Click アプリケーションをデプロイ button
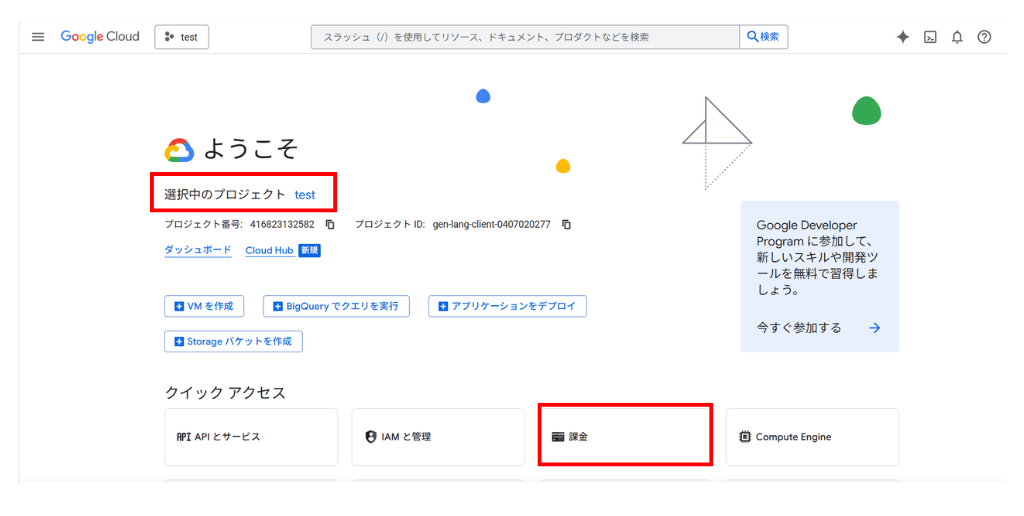The width and height of the screenshot is (1024, 516). click(507, 306)
